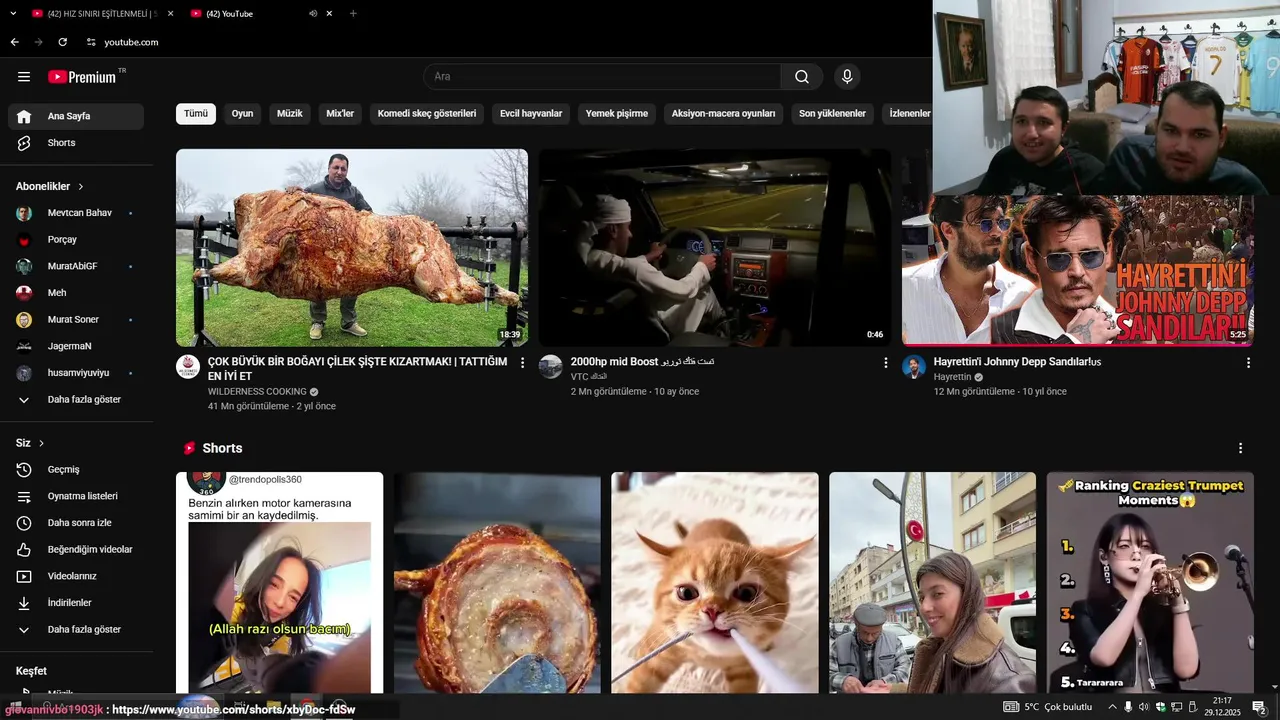Open Ranking Craziest Trumpet Moments Short
The height and width of the screenshot is (720, 1280).
coord(1150,583)
